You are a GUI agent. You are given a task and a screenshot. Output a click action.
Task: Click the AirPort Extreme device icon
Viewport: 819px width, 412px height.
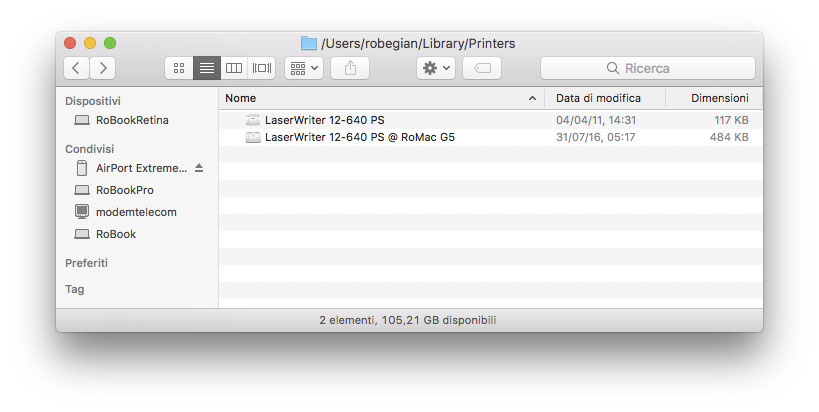point(82,168)
